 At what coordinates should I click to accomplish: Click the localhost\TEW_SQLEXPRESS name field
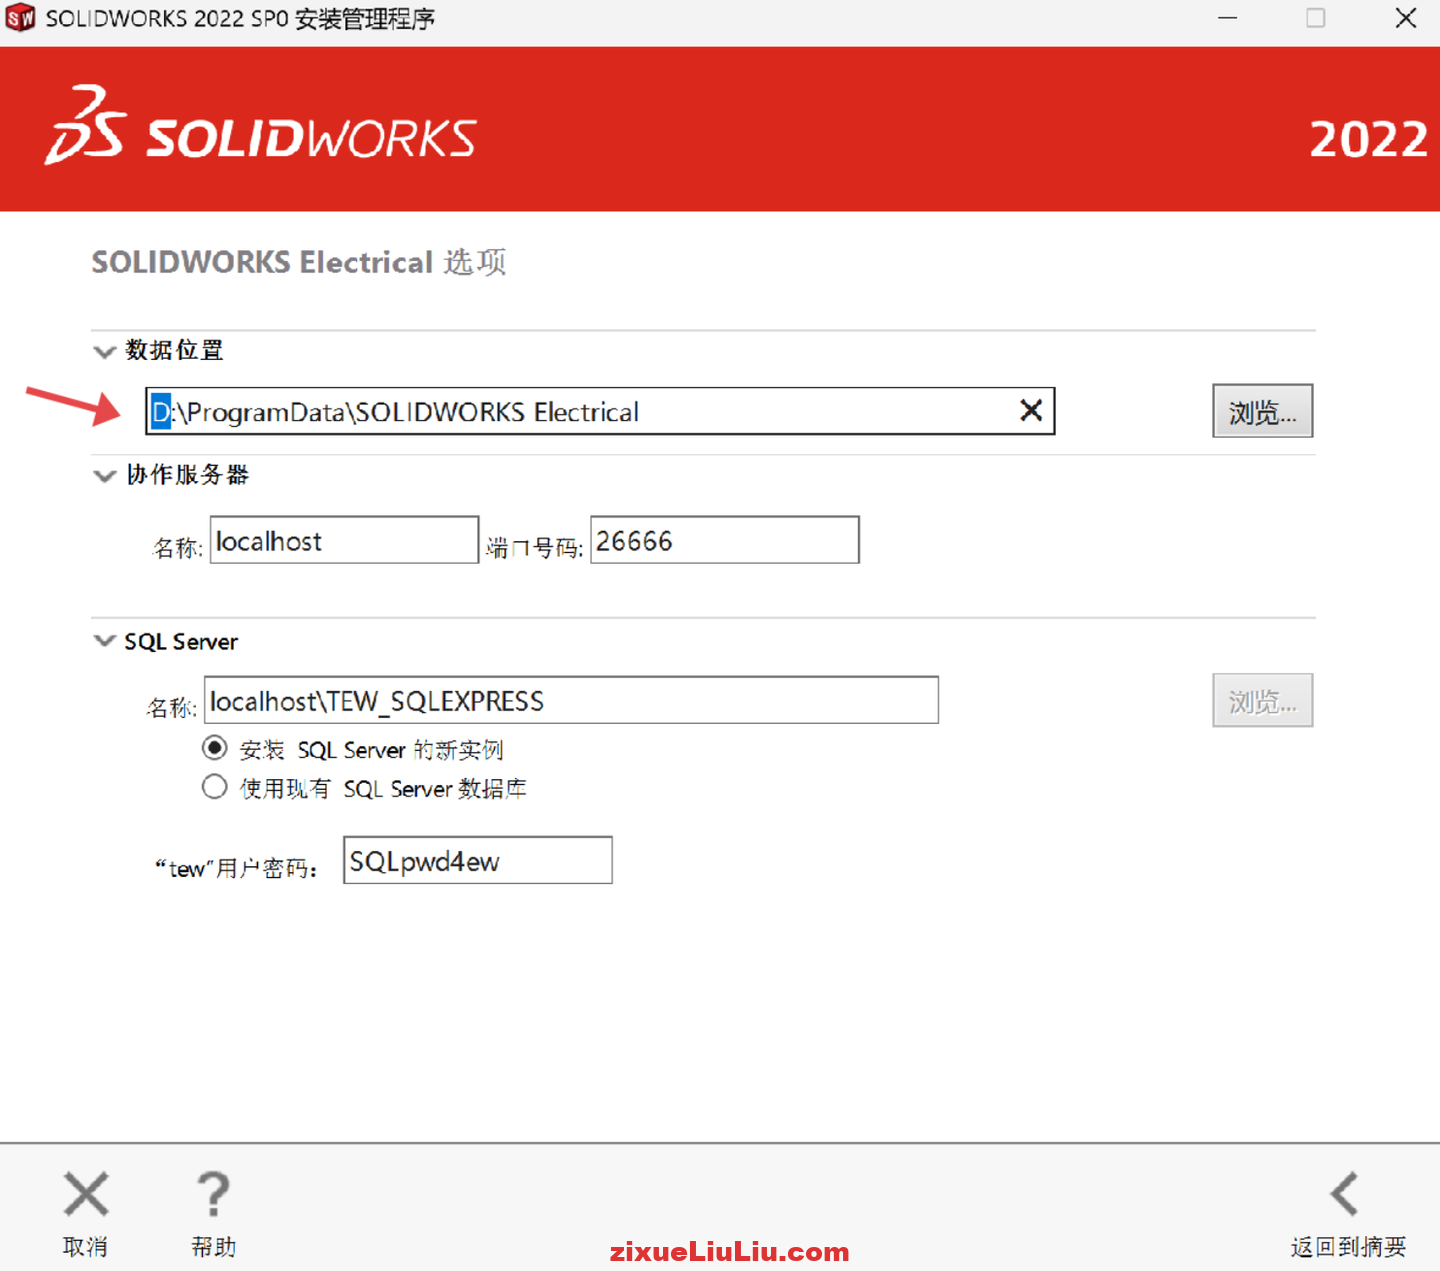pos(570,700)
